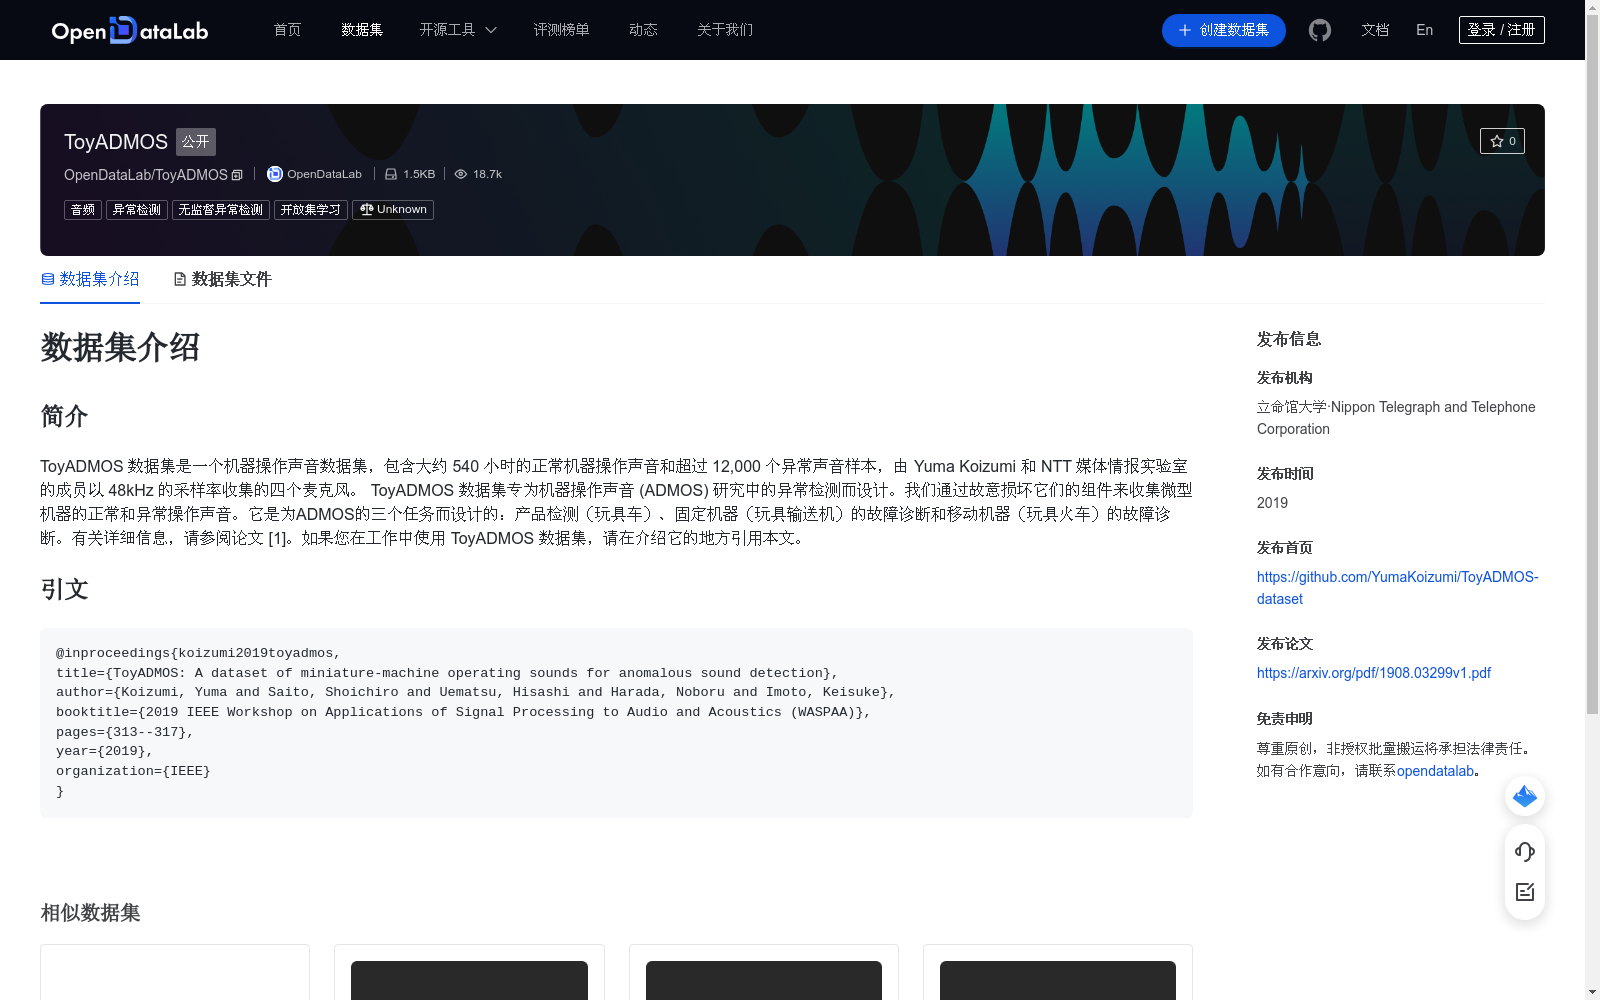1600x1000 pixels.
Task: Switch language to En
Action: click(x=1424, y=30)
